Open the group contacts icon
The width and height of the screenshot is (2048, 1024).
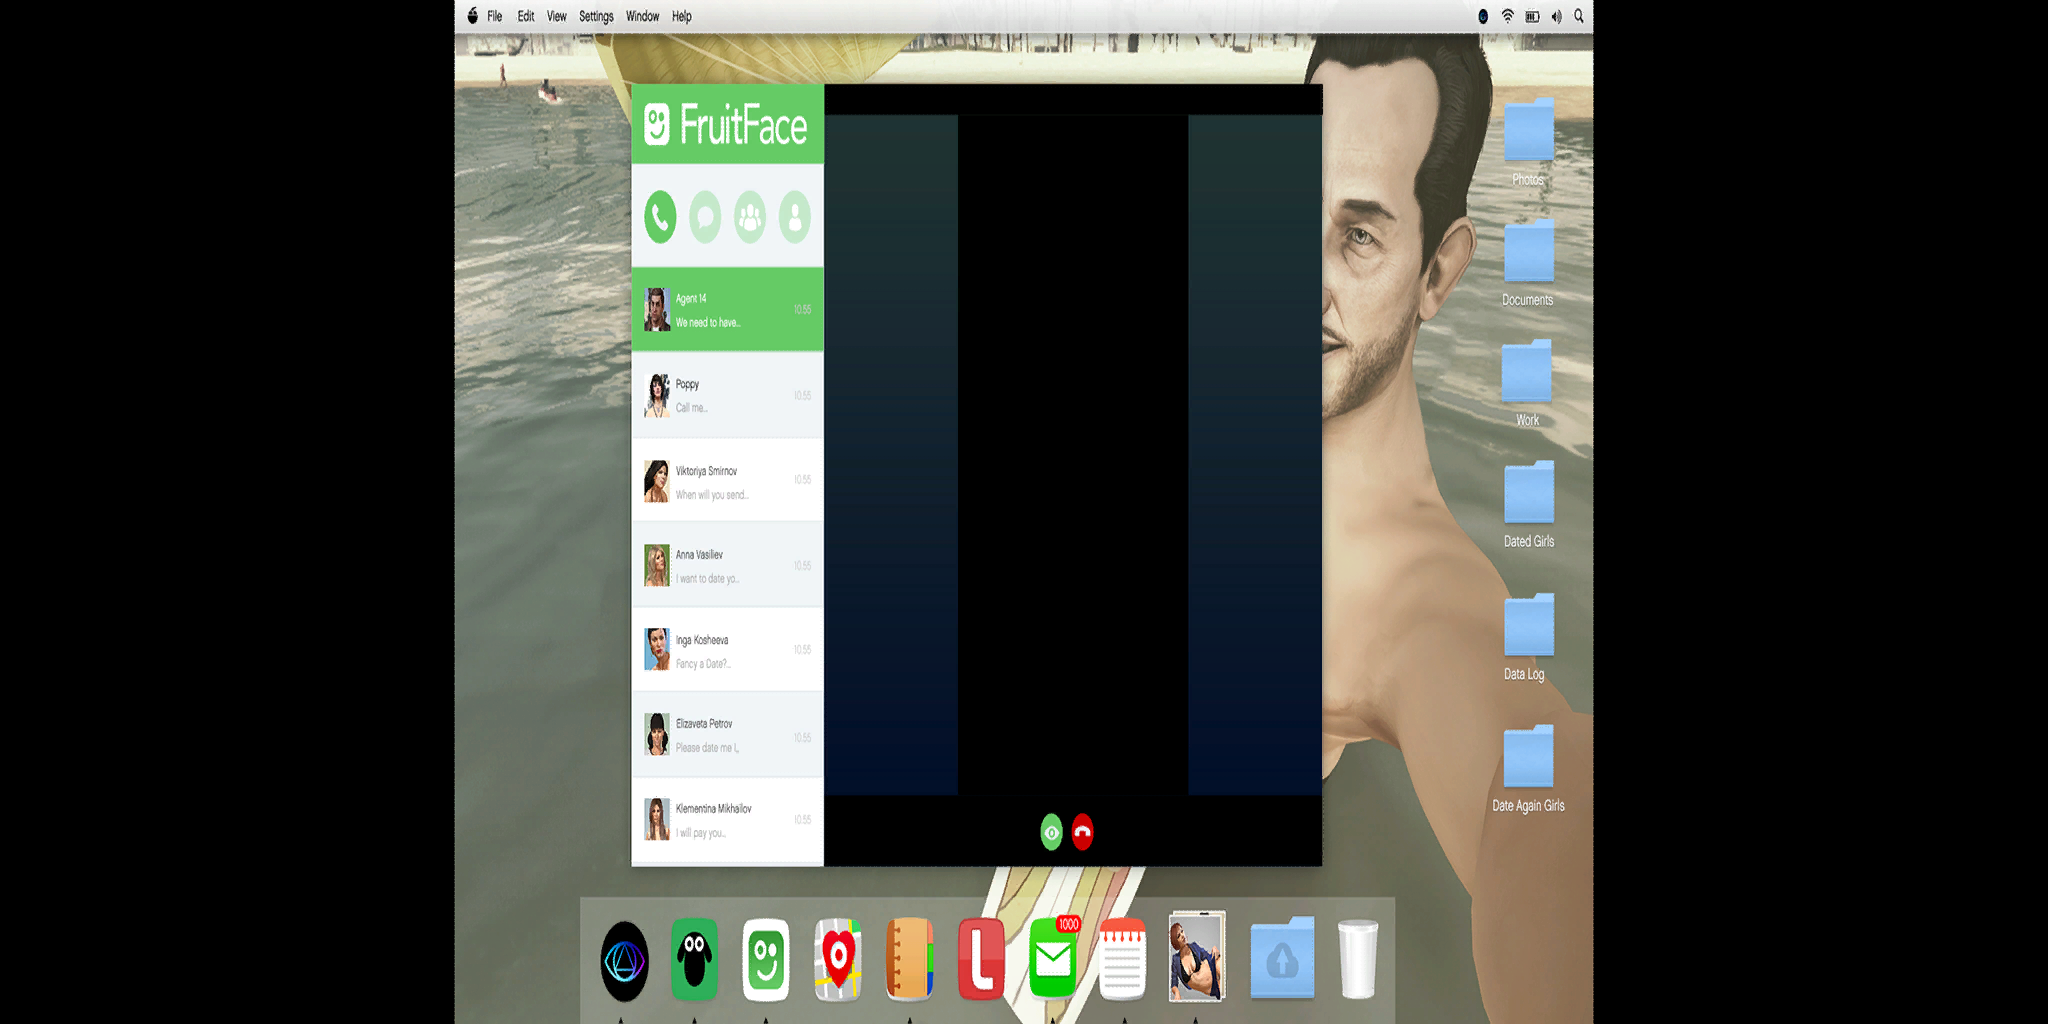pyautogui.click(x=750, y=217)
